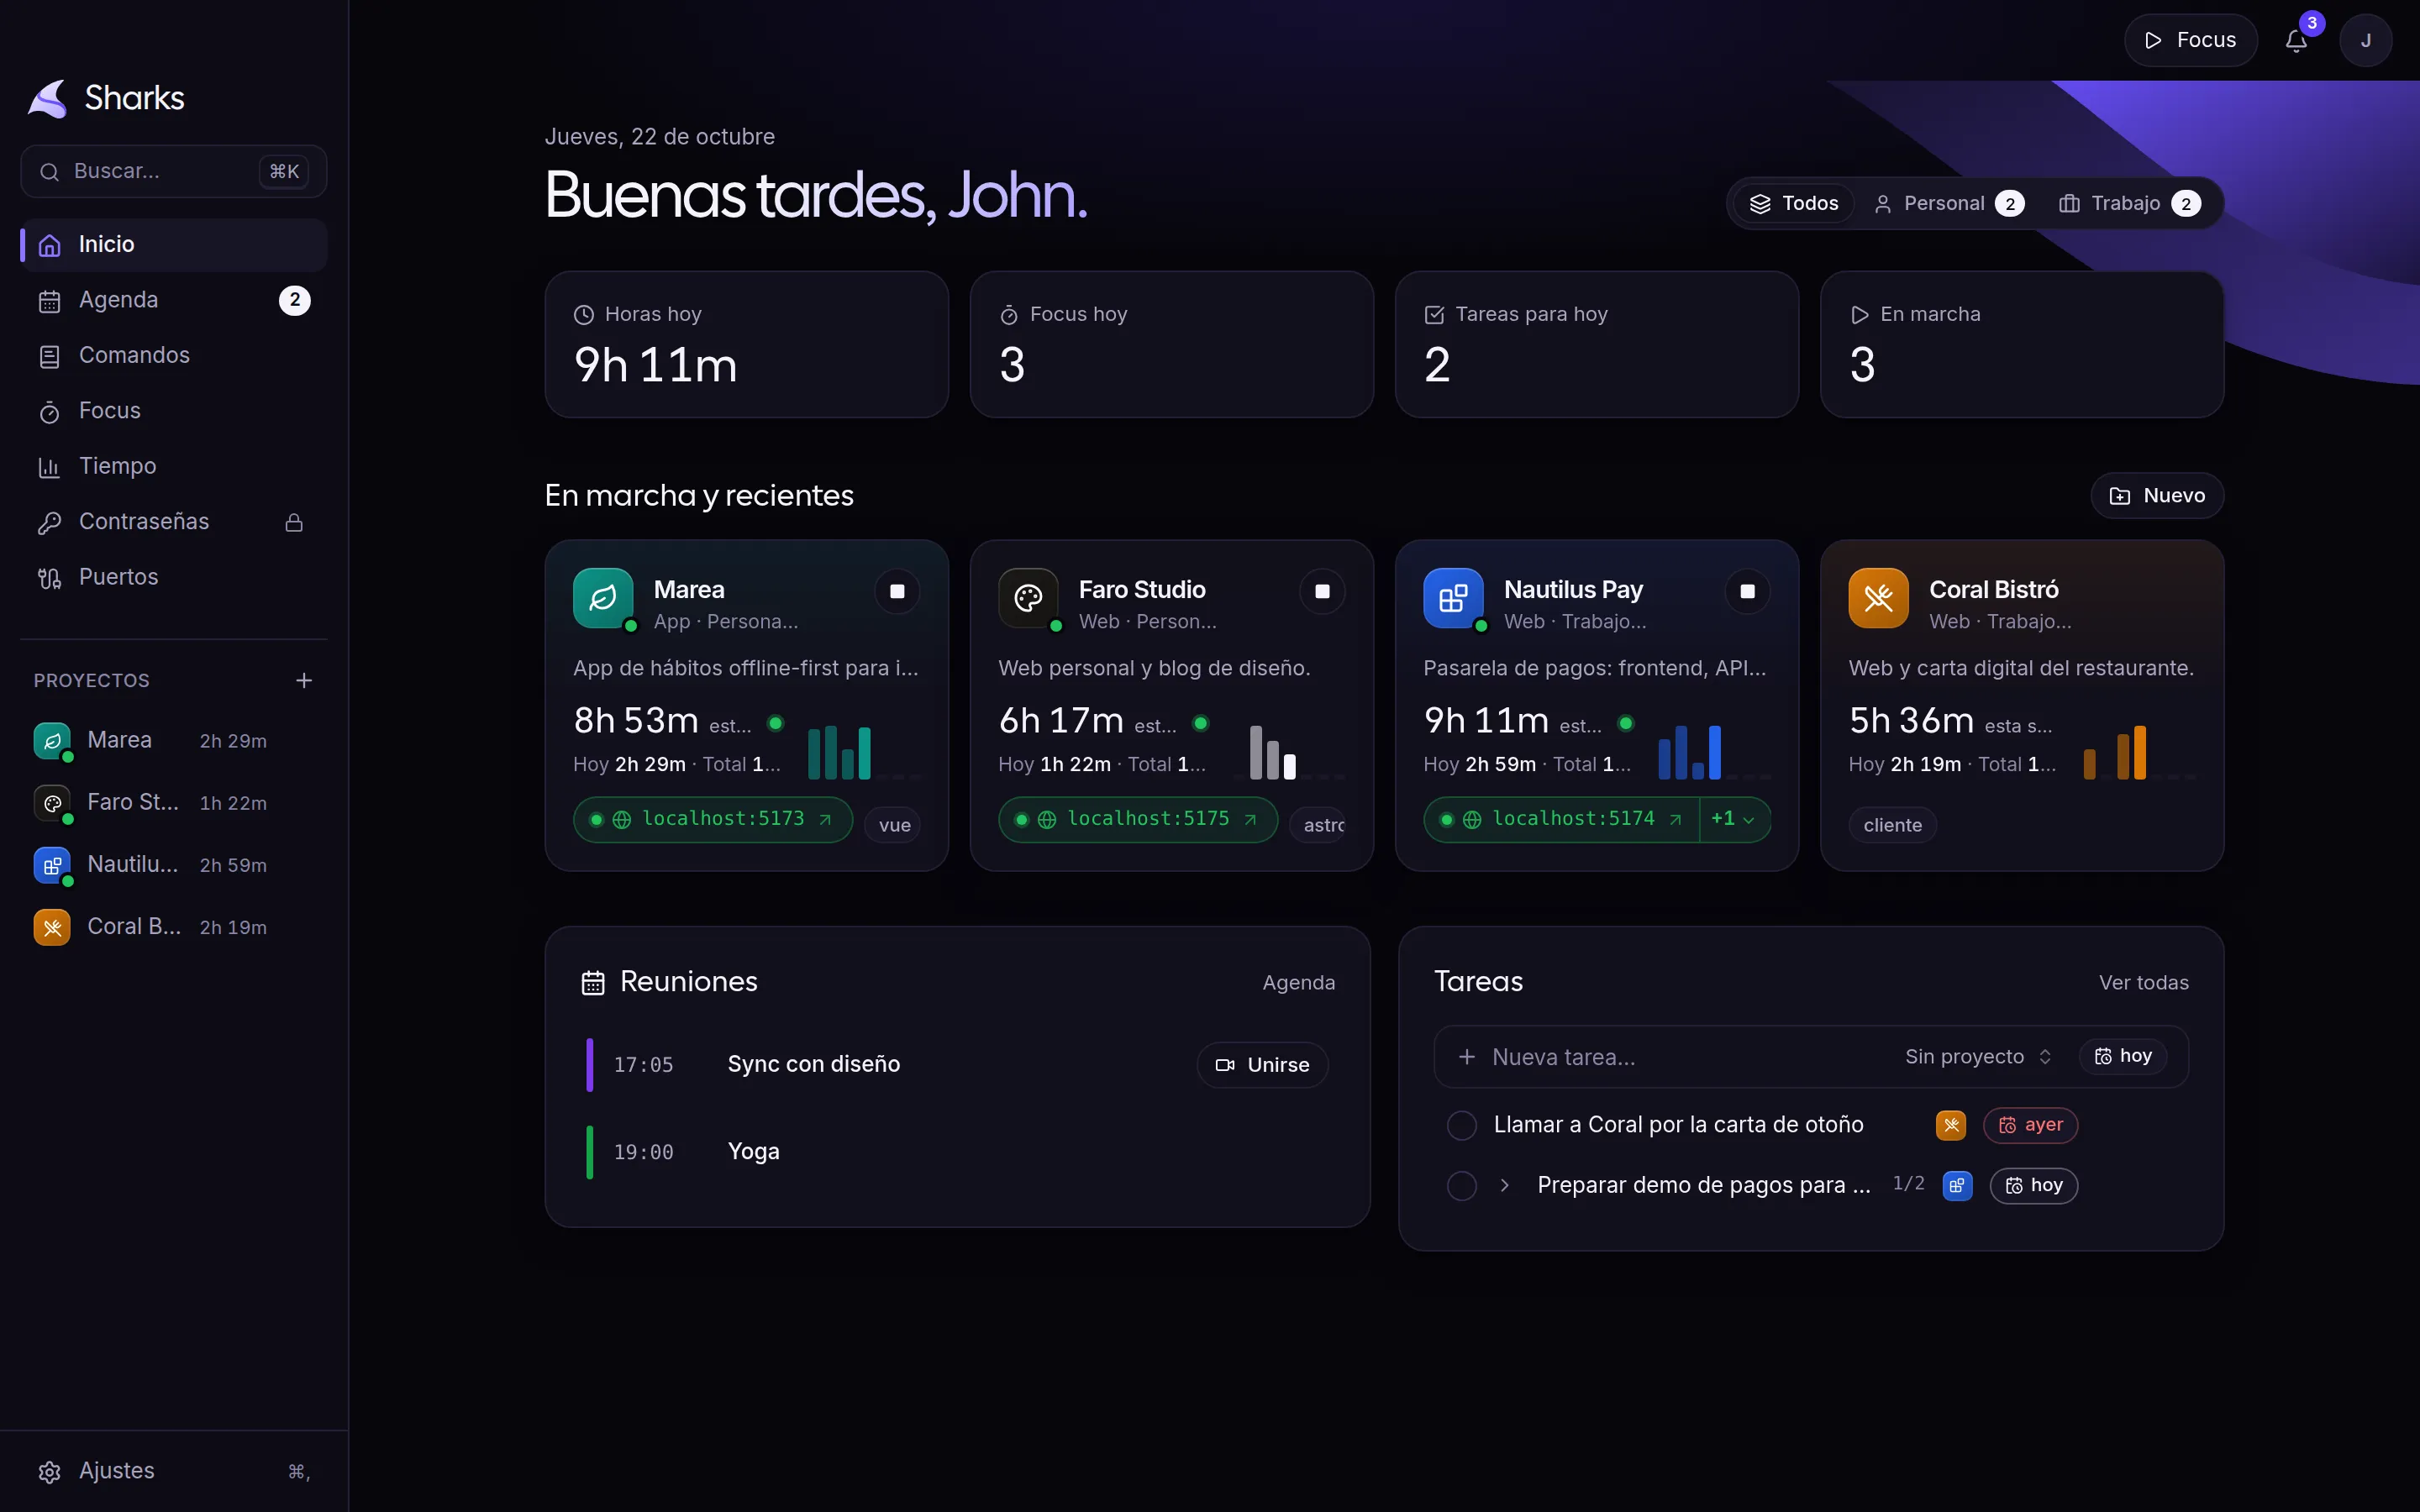Open the notifications bell
2420x1512 pixels.
click(2296, 40)
